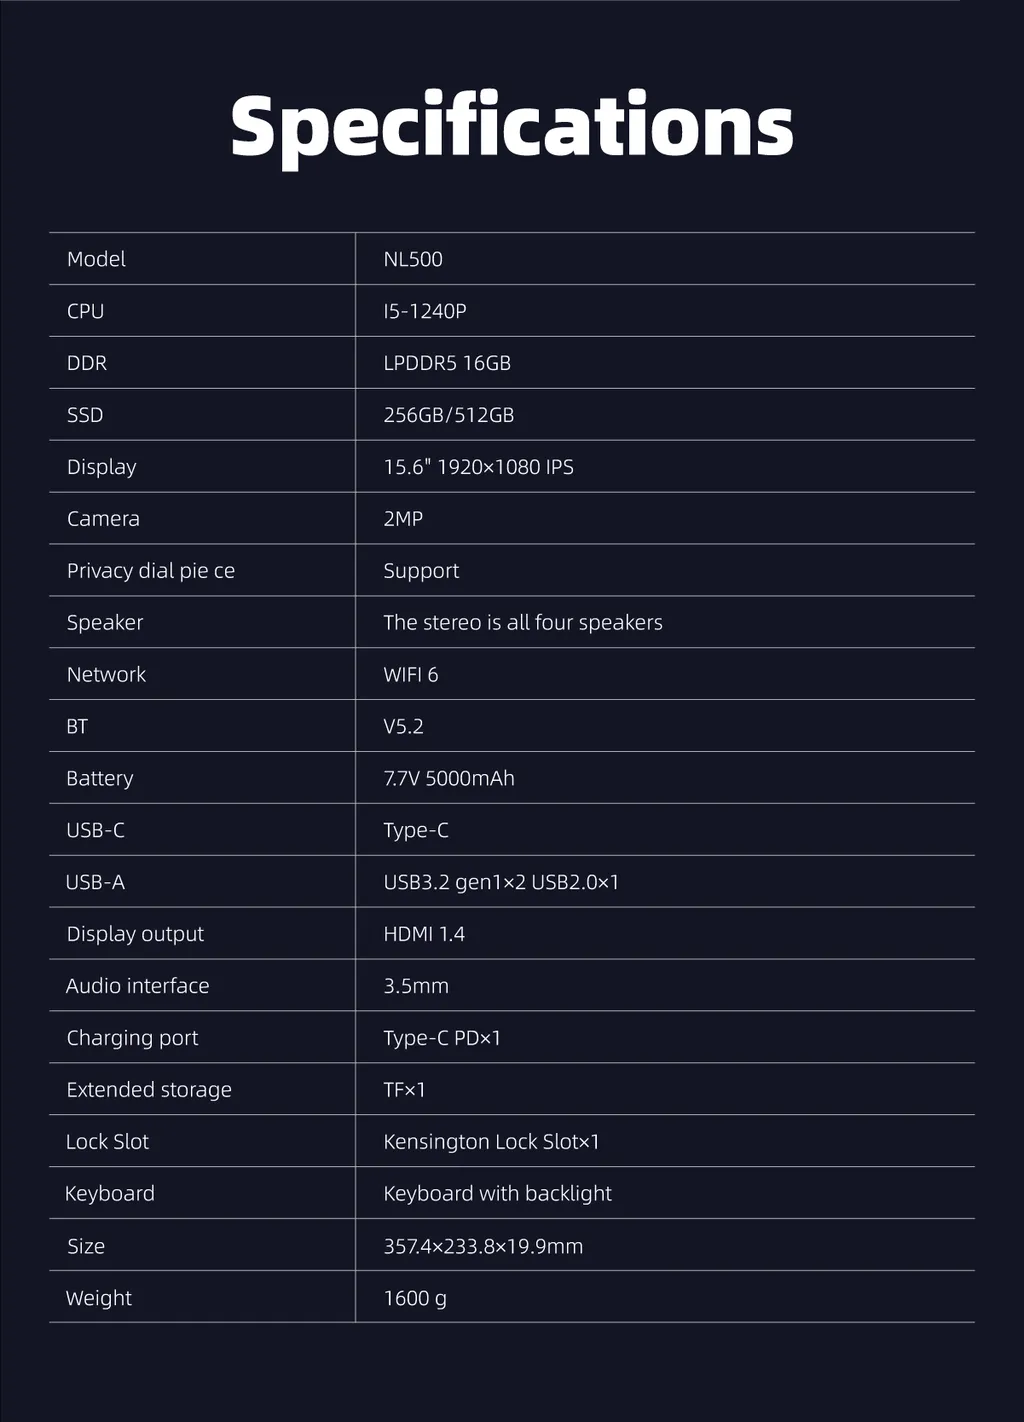The width and height of the screenshot is (1024, 1422).
Task: Select the WIFI 6 network value
Action: [x=411, y=675]
